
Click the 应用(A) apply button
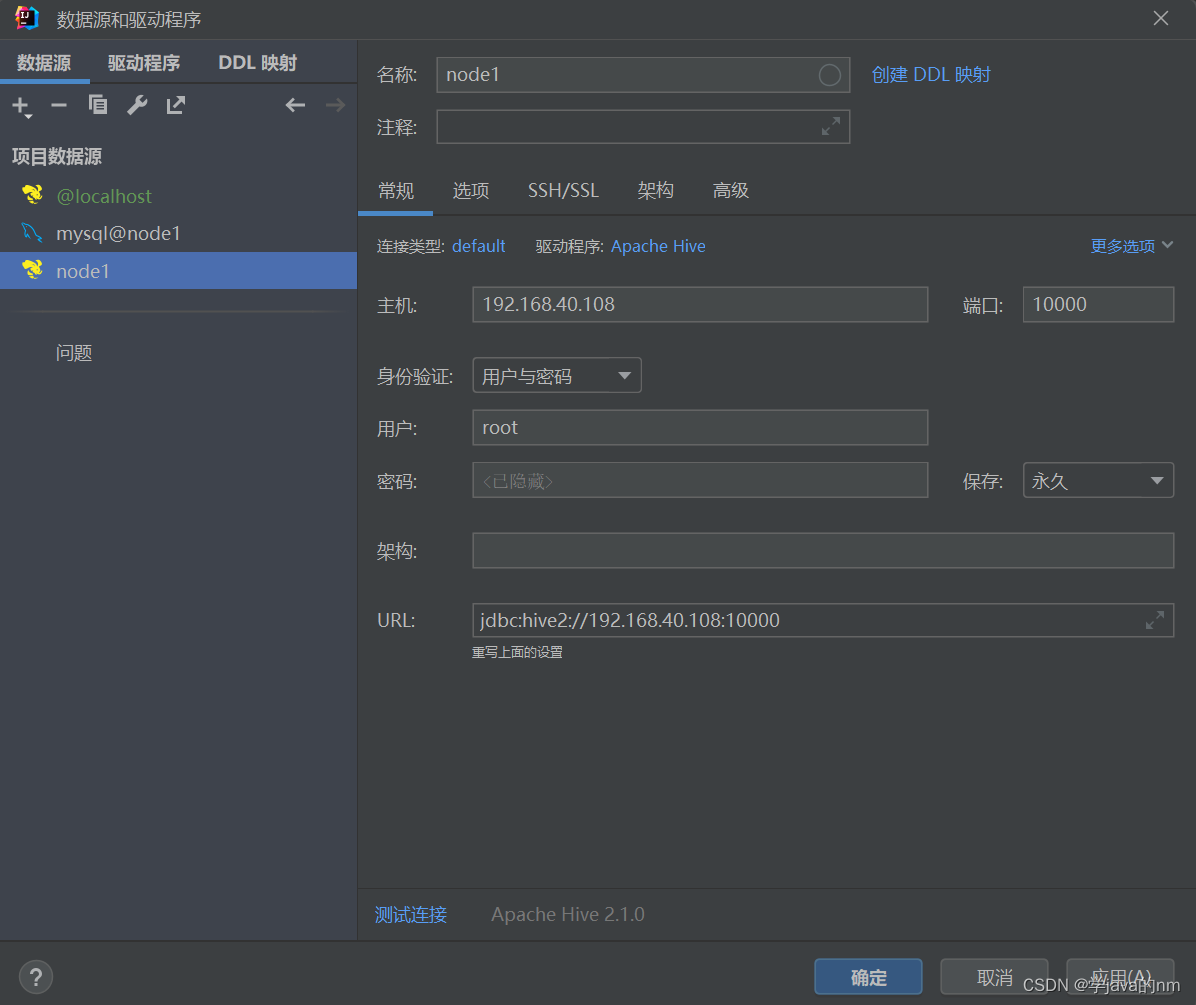coord(1120,977)
